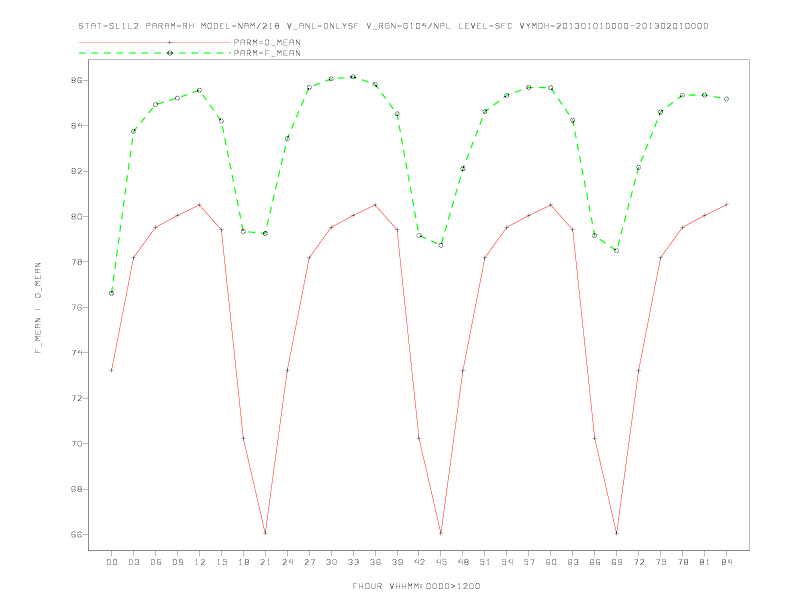Click the red O_MEAN minimum marker at hour 21
The image size is (792, 612).
click(265, 533)
